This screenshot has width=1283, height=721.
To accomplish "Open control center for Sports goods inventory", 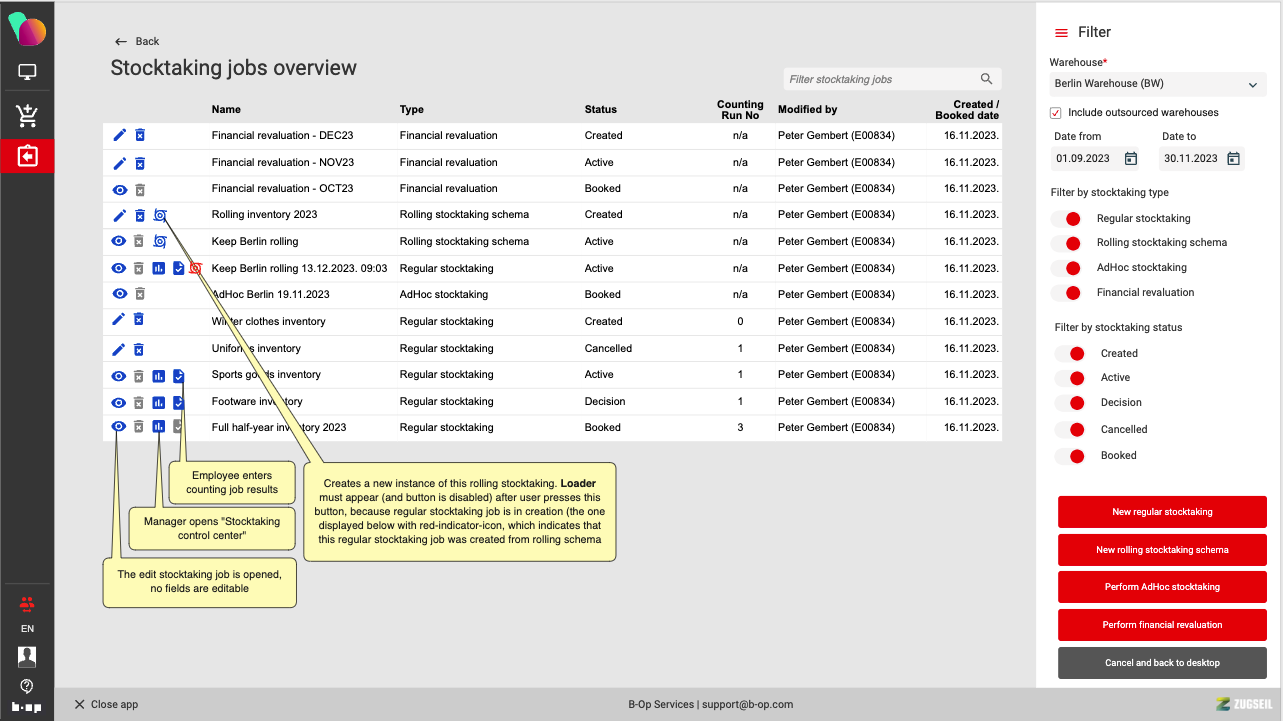I will pos(159,375).
